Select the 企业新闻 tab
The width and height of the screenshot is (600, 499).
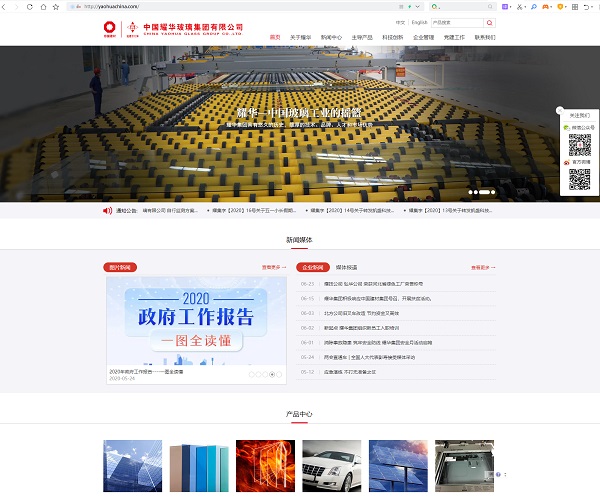click(x=313, y=268)
